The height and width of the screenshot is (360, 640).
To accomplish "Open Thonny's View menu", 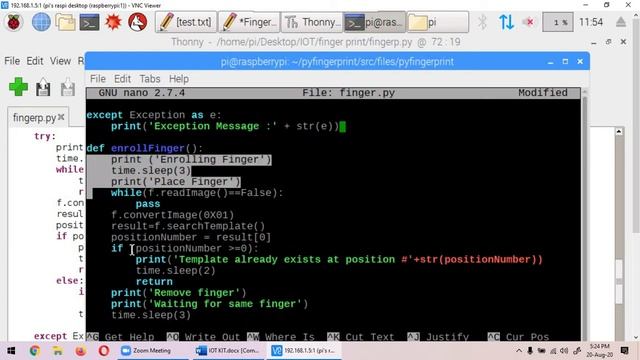I will click(x=60, y=61).
